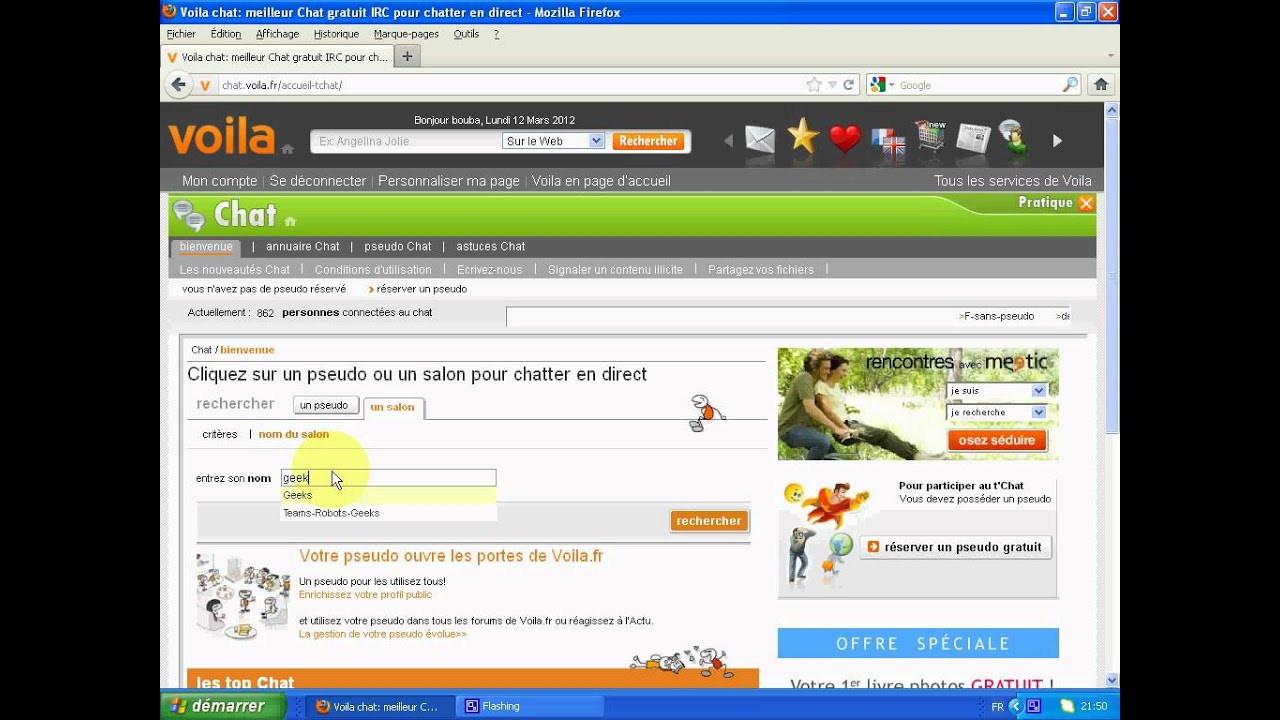
Task: Switch to the Flashing taskbar window
Action: click(x=528, y=706)
